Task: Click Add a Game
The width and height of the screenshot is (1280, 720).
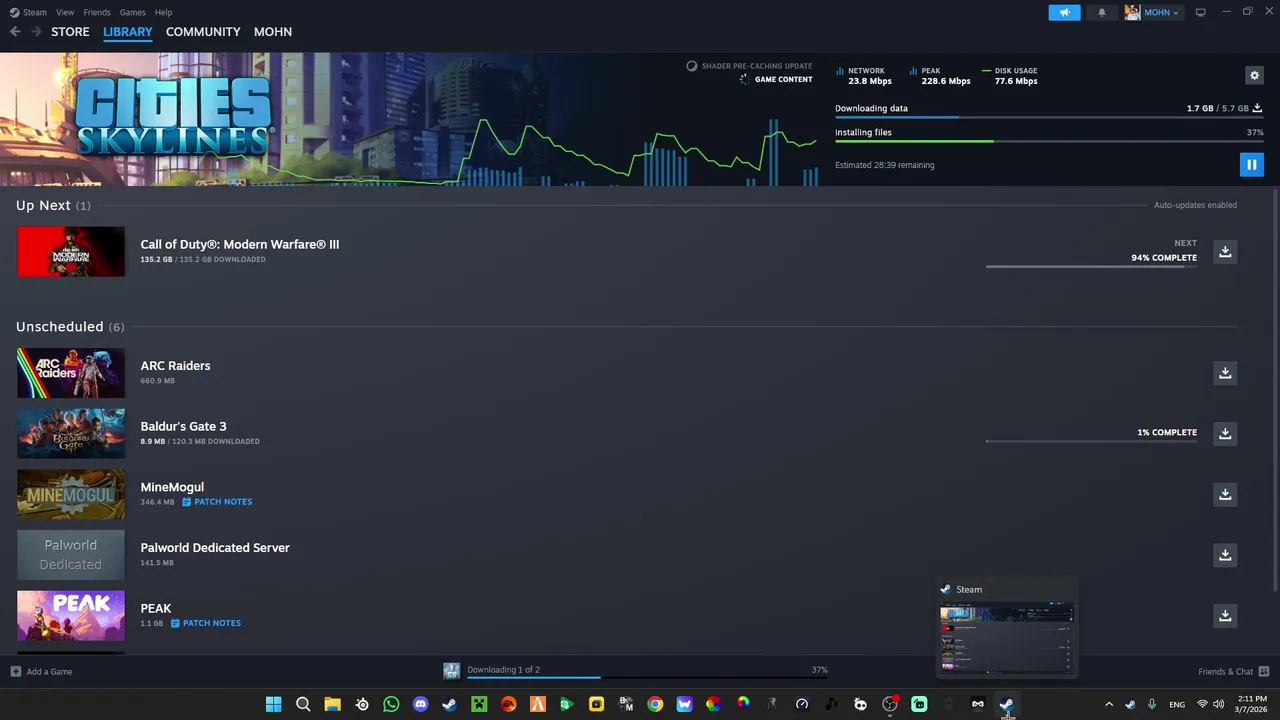Action: (42, 671)
